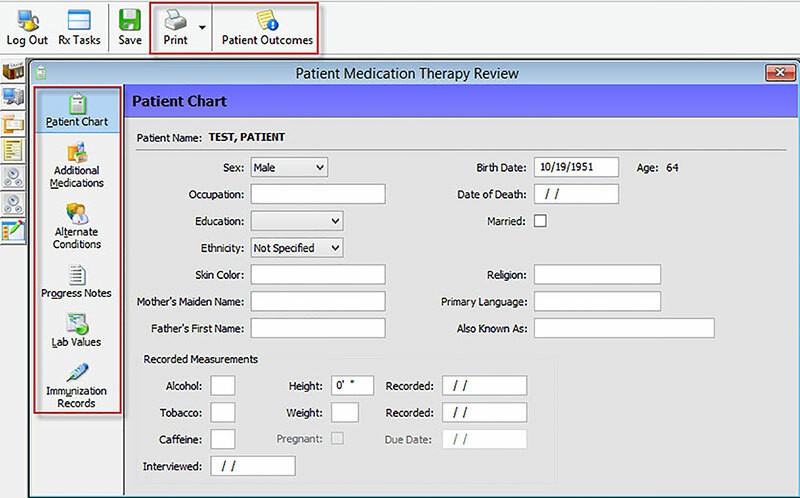Open Immunization Records in the sidebar
800x498 pixels.
(x=76, y=384)
